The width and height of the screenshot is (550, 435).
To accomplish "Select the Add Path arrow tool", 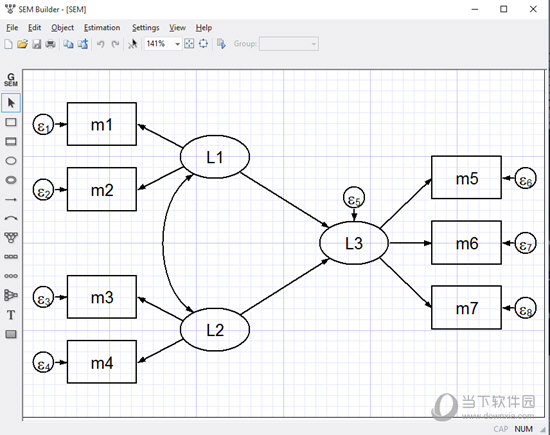I will click(11, 199).
